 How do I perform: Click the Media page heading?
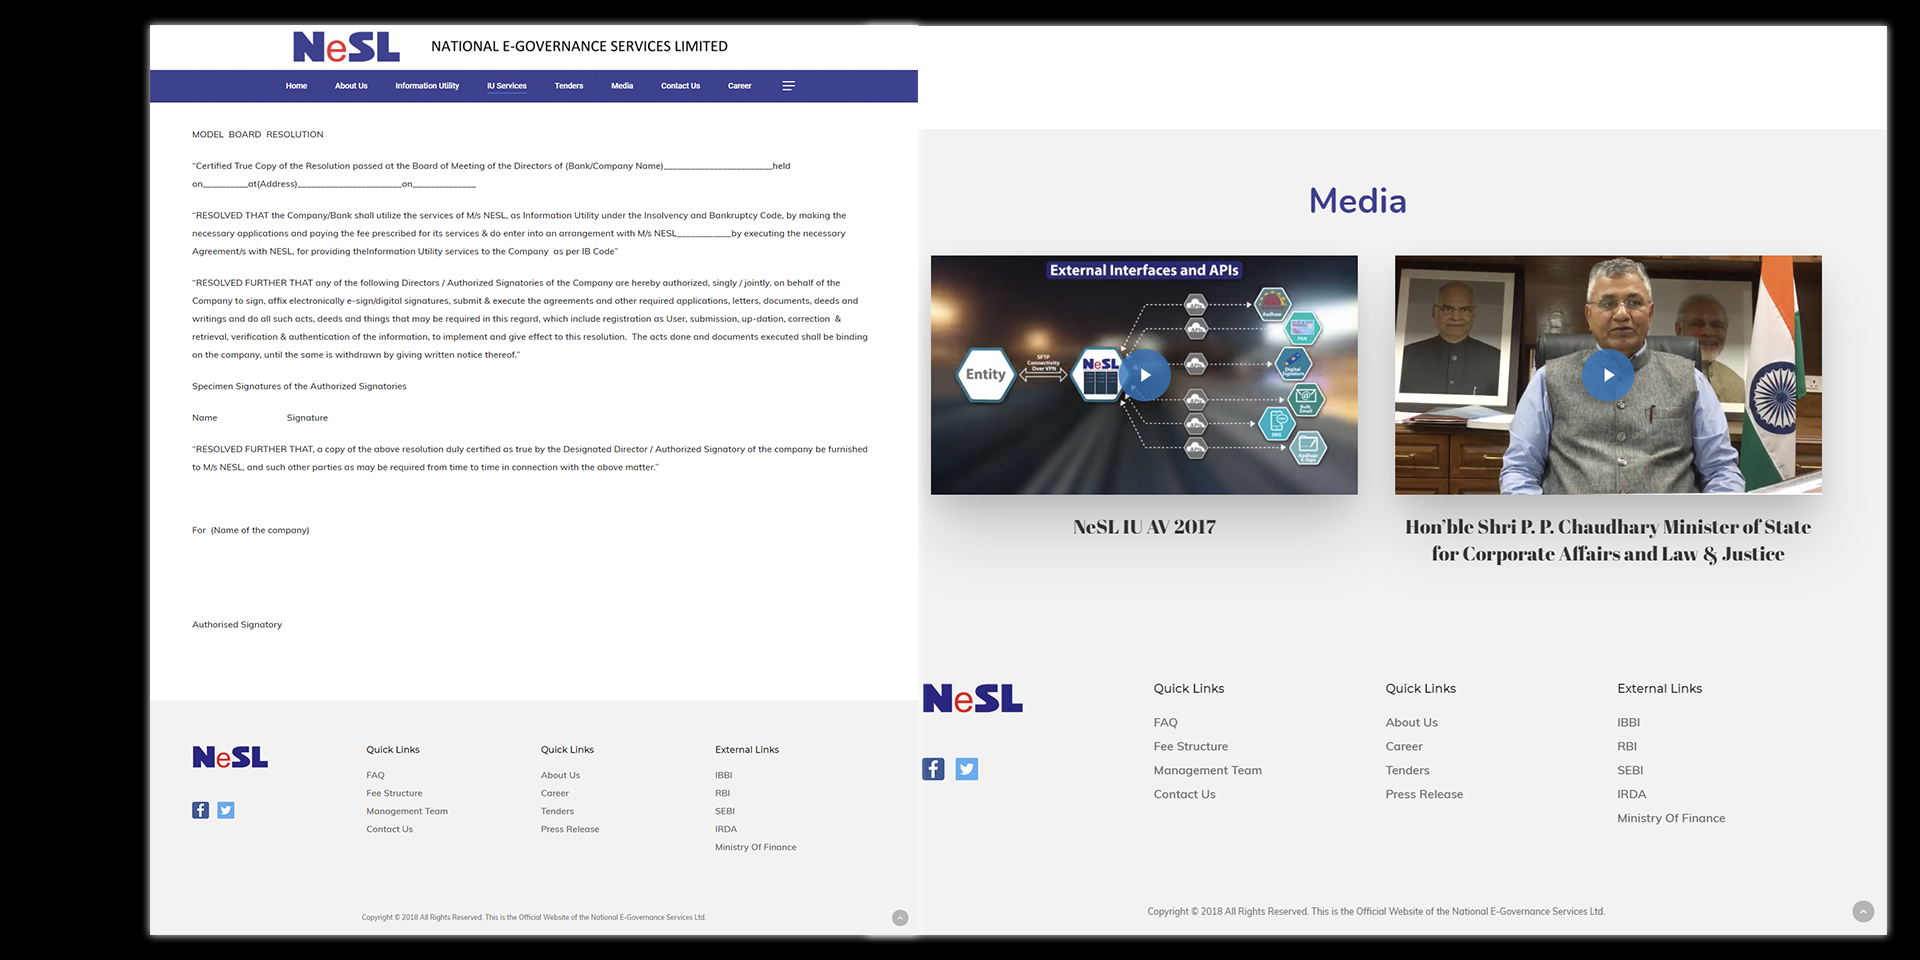click(x=1357, y=201)
